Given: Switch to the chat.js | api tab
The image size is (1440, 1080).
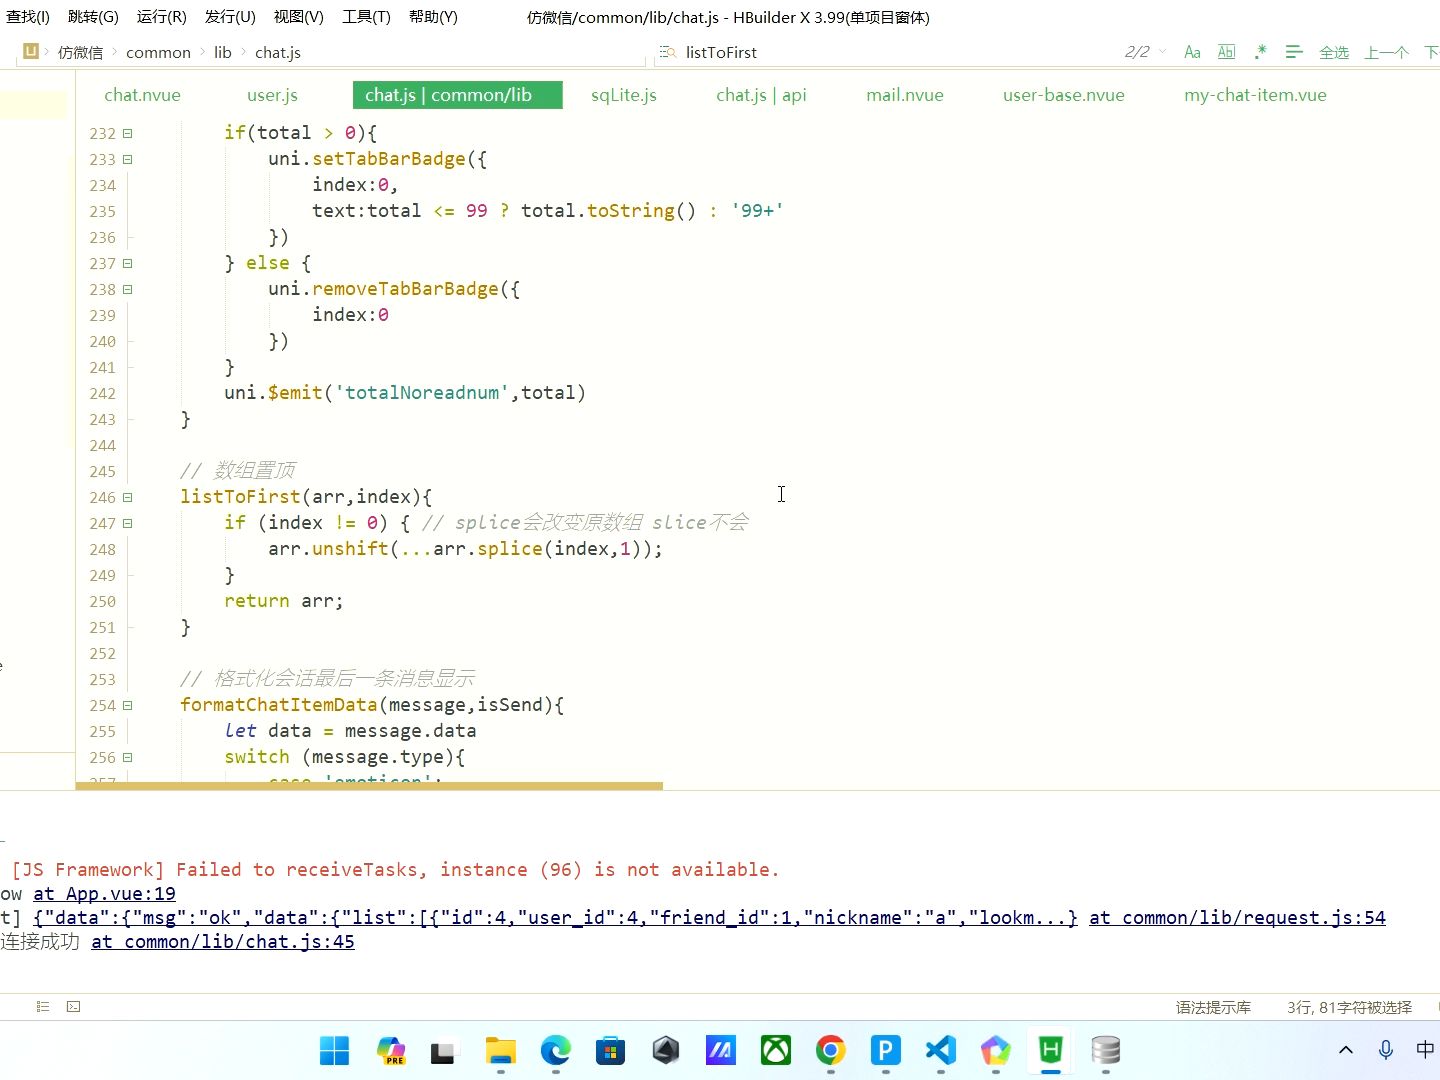Looking at the screenshot, I should (761, 95).
